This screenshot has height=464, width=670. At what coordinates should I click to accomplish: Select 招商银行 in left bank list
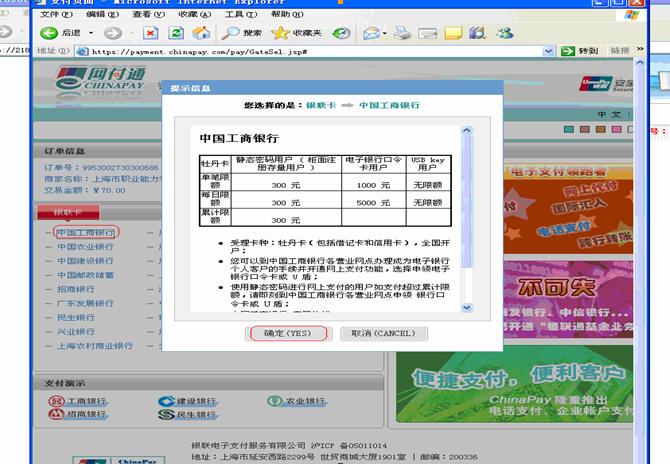point(76,289)
